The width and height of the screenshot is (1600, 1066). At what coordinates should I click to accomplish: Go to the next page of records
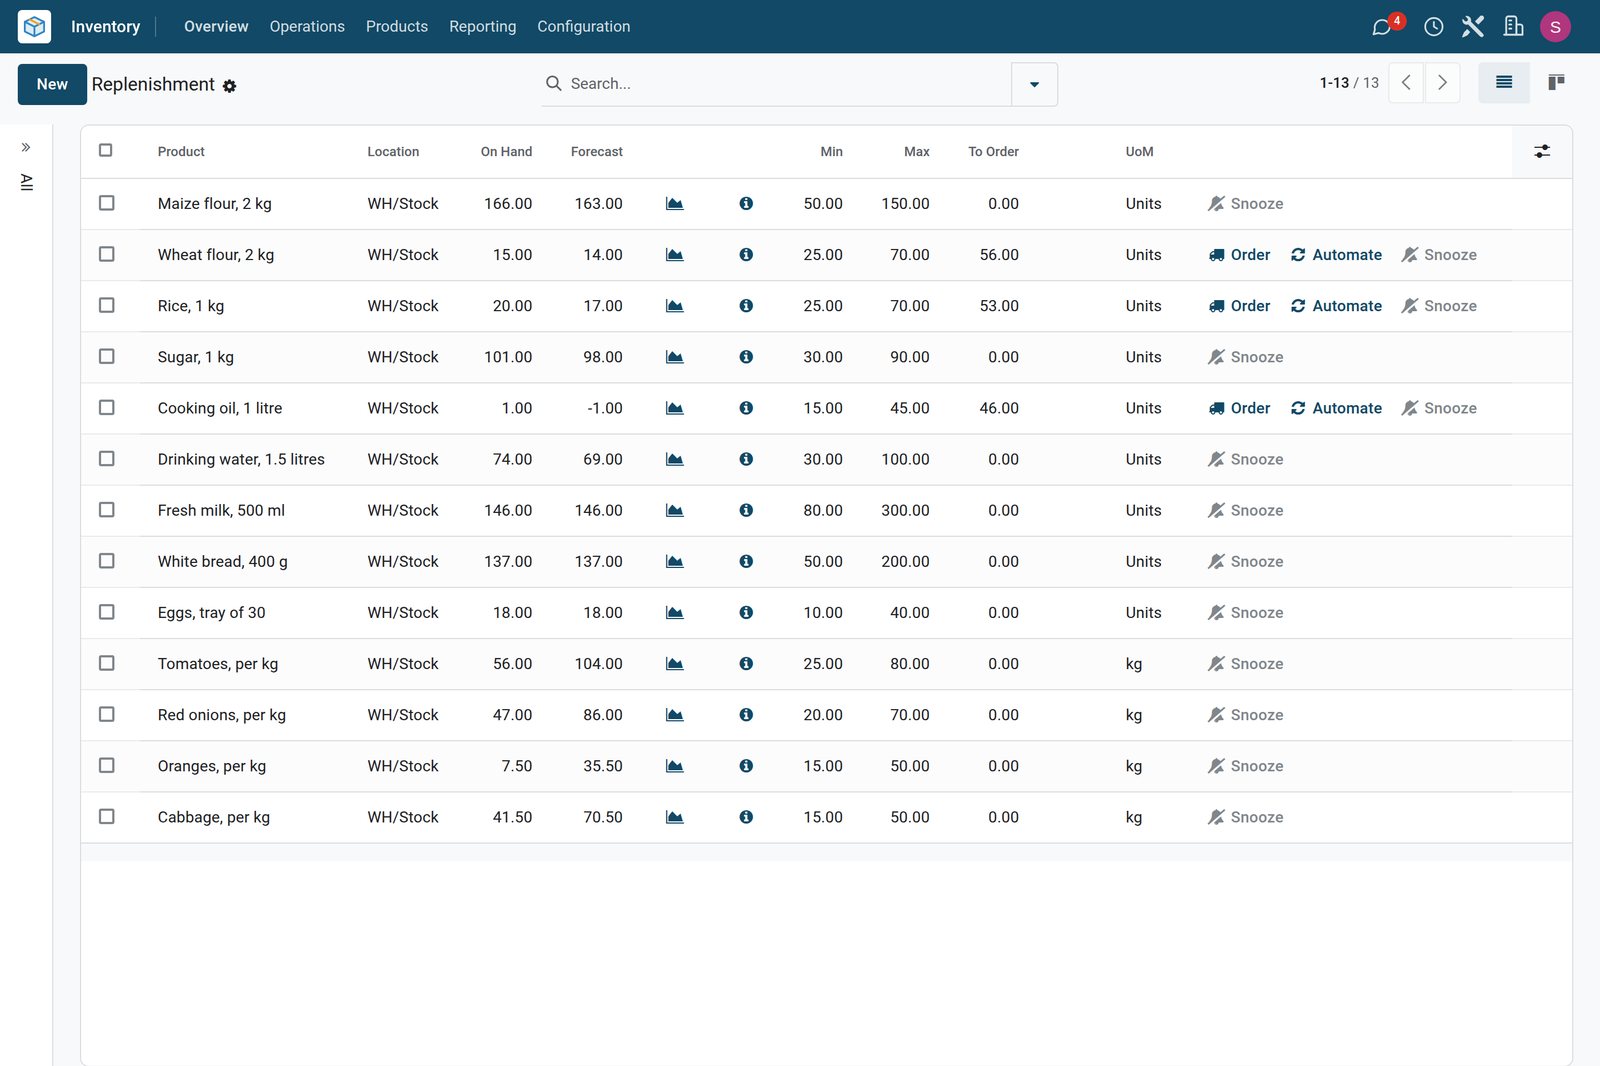coord(1442,83)
